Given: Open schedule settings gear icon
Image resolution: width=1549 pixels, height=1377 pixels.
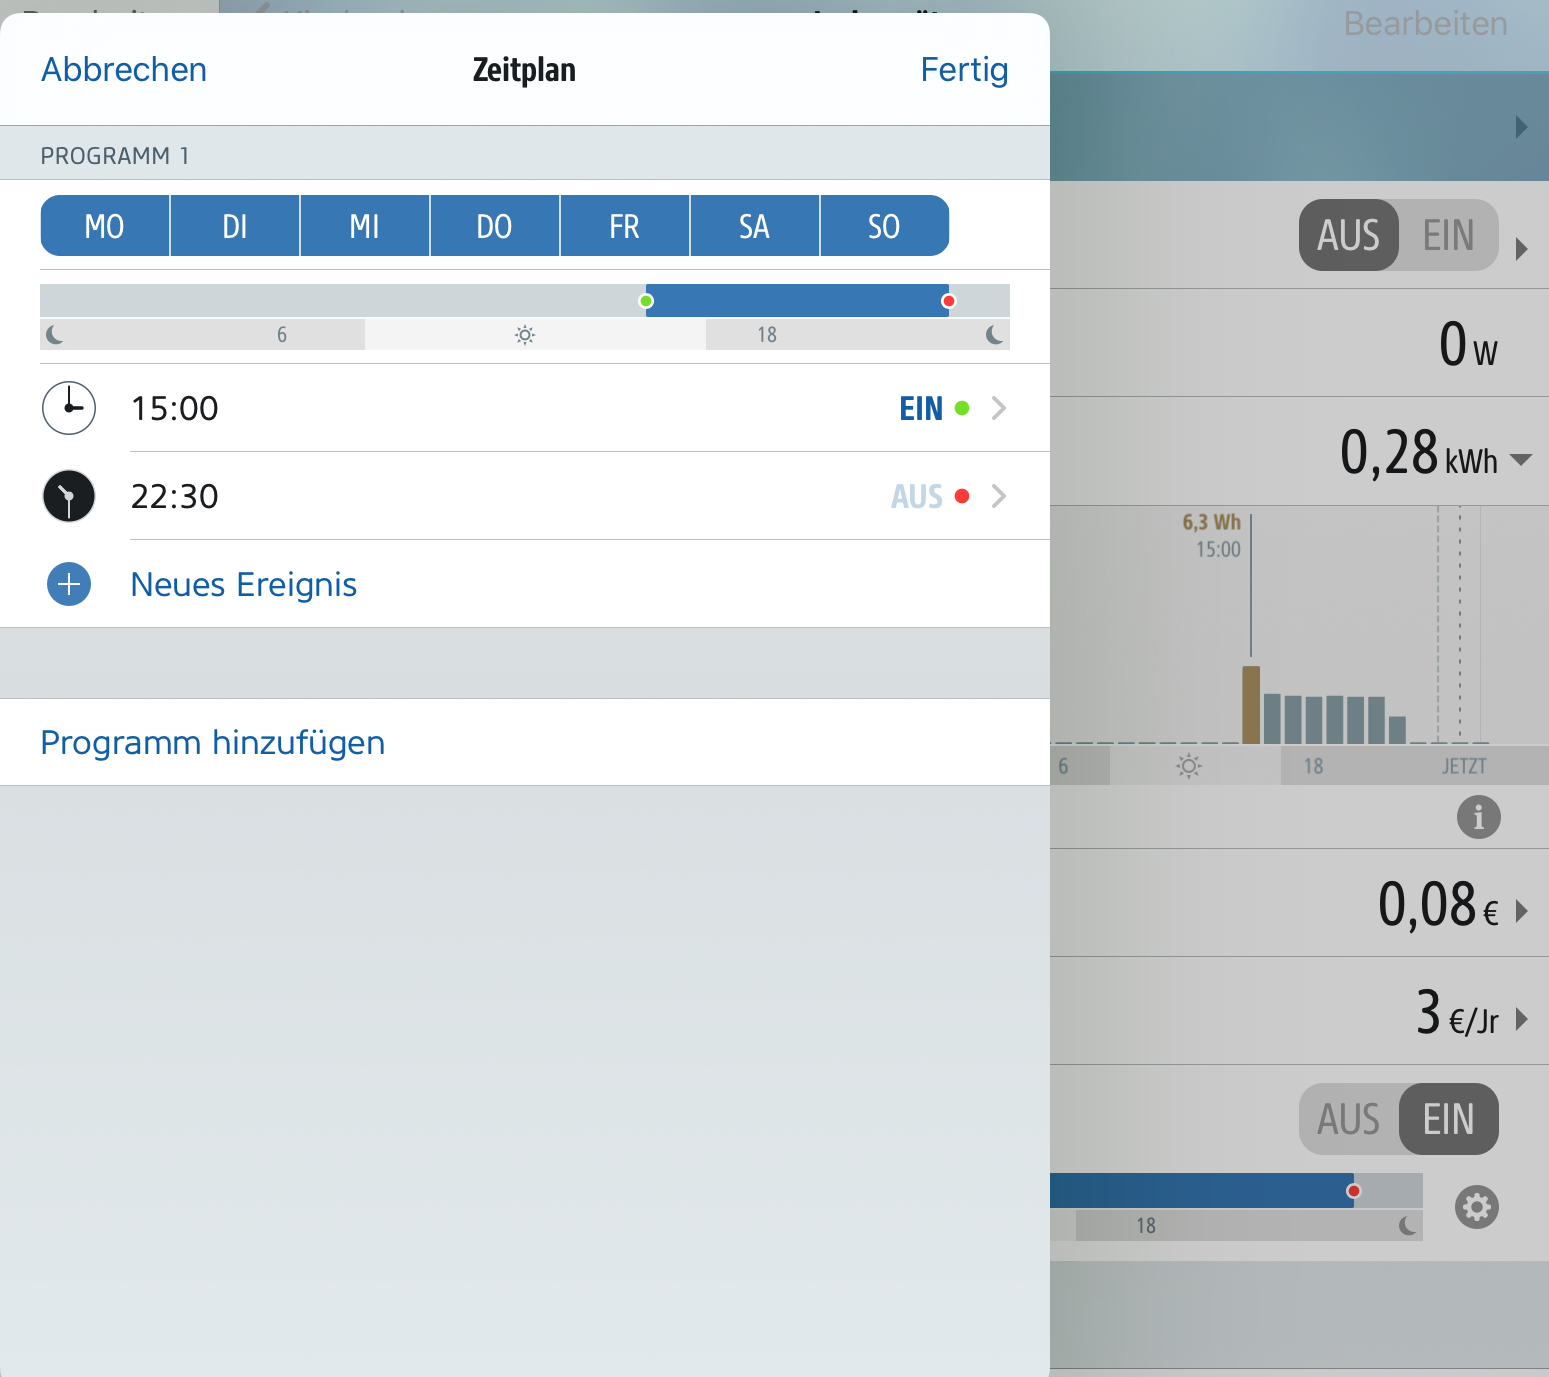Looking at the screenshot, I should click(1476, 1207).
